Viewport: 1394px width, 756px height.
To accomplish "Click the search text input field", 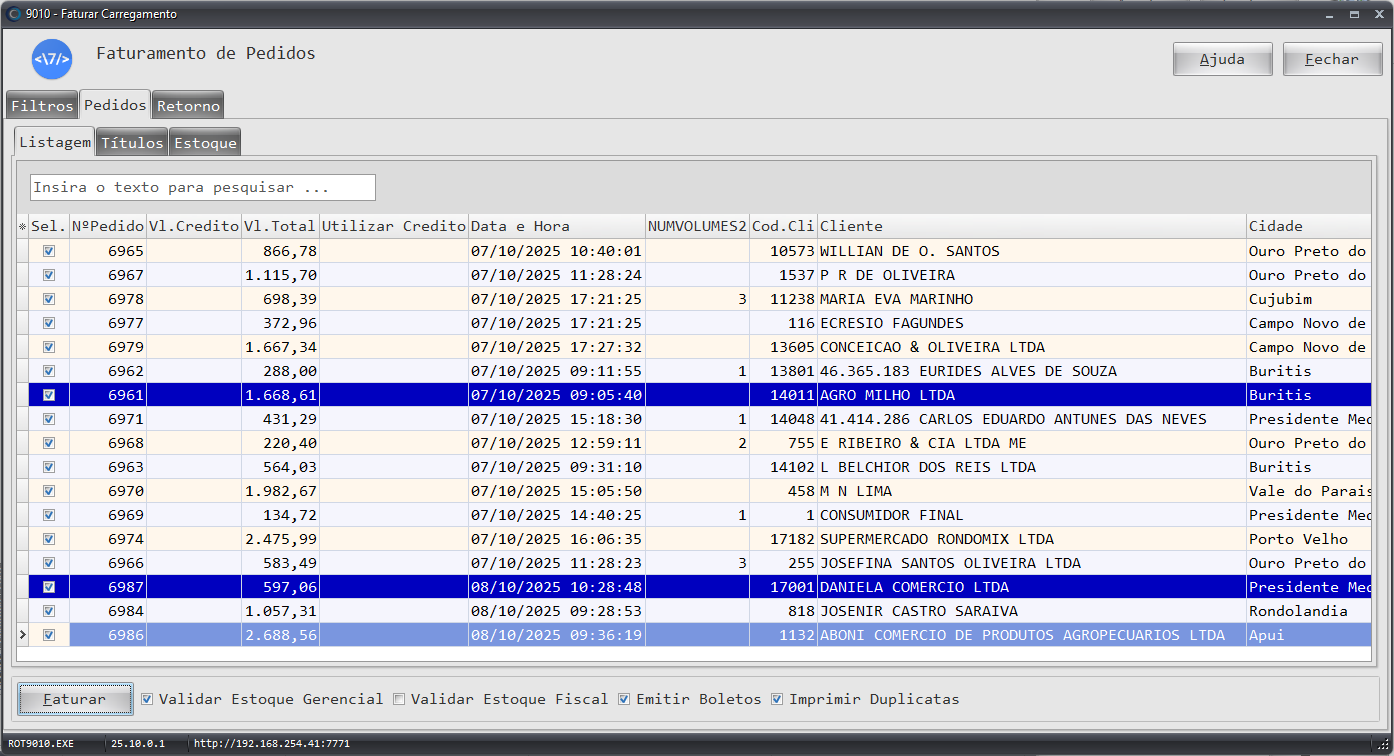I will coord(202,187).
